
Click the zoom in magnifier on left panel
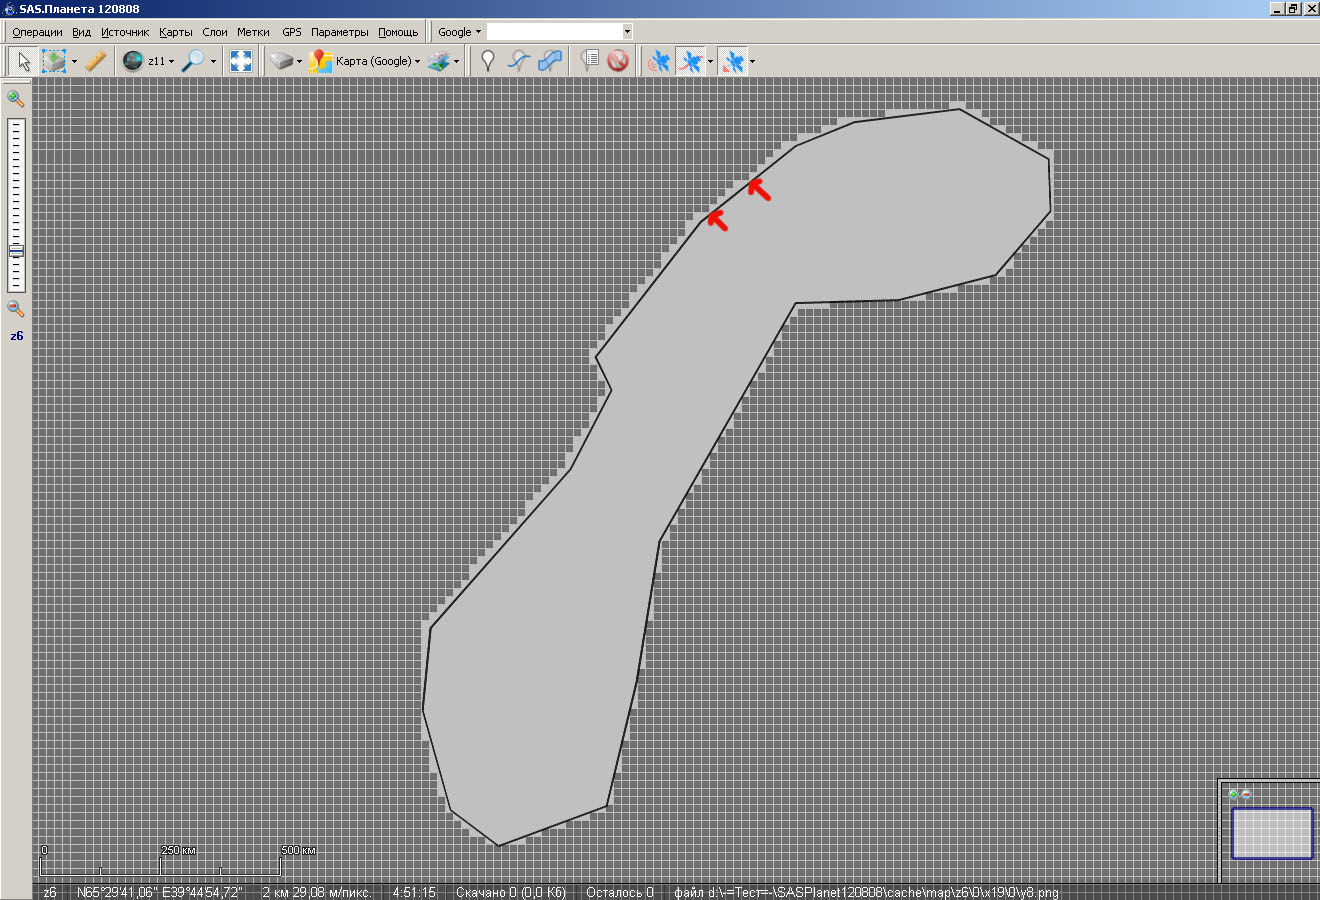tap(16, 98)
